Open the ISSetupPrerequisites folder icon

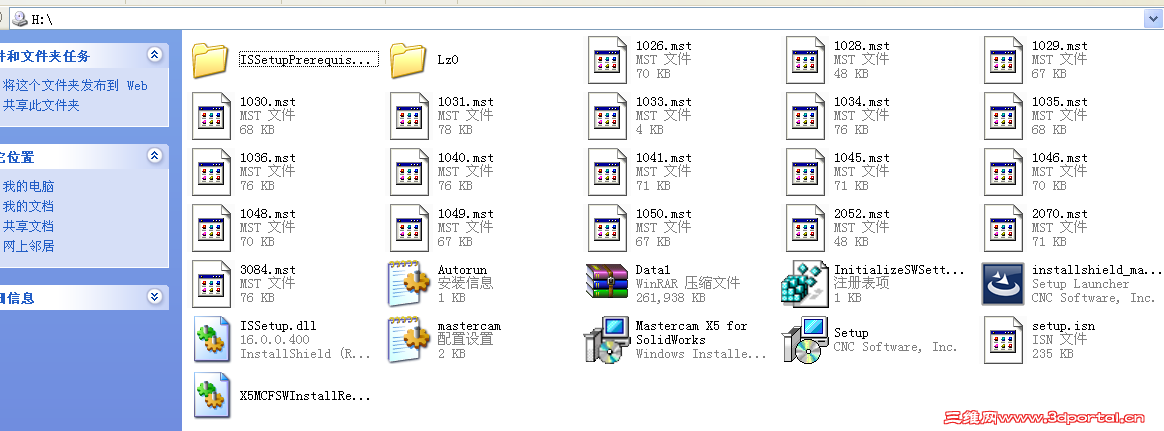click(x=210, y=60)
